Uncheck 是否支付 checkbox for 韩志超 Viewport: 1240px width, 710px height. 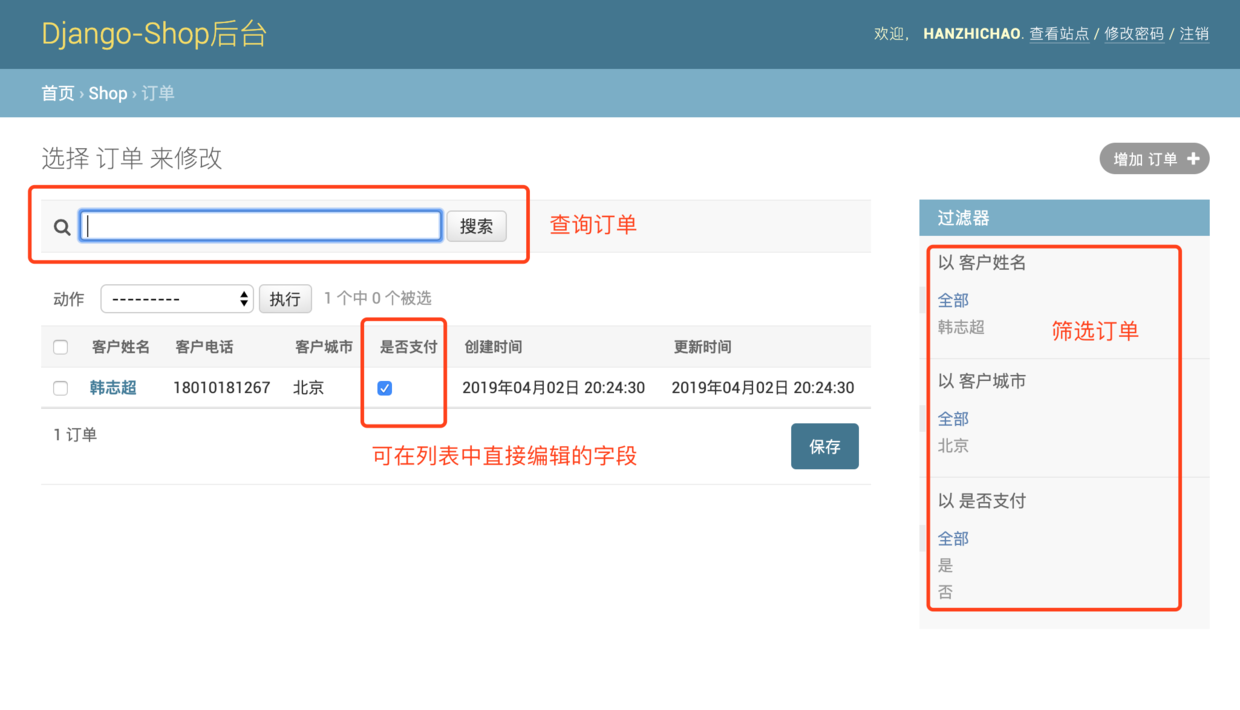[385, 388]
